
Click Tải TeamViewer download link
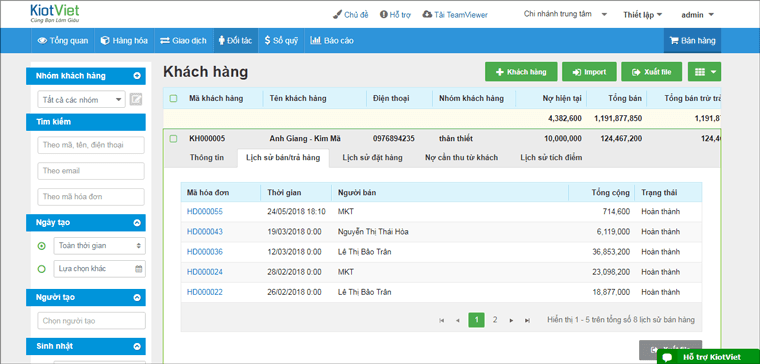coord(455,15)
